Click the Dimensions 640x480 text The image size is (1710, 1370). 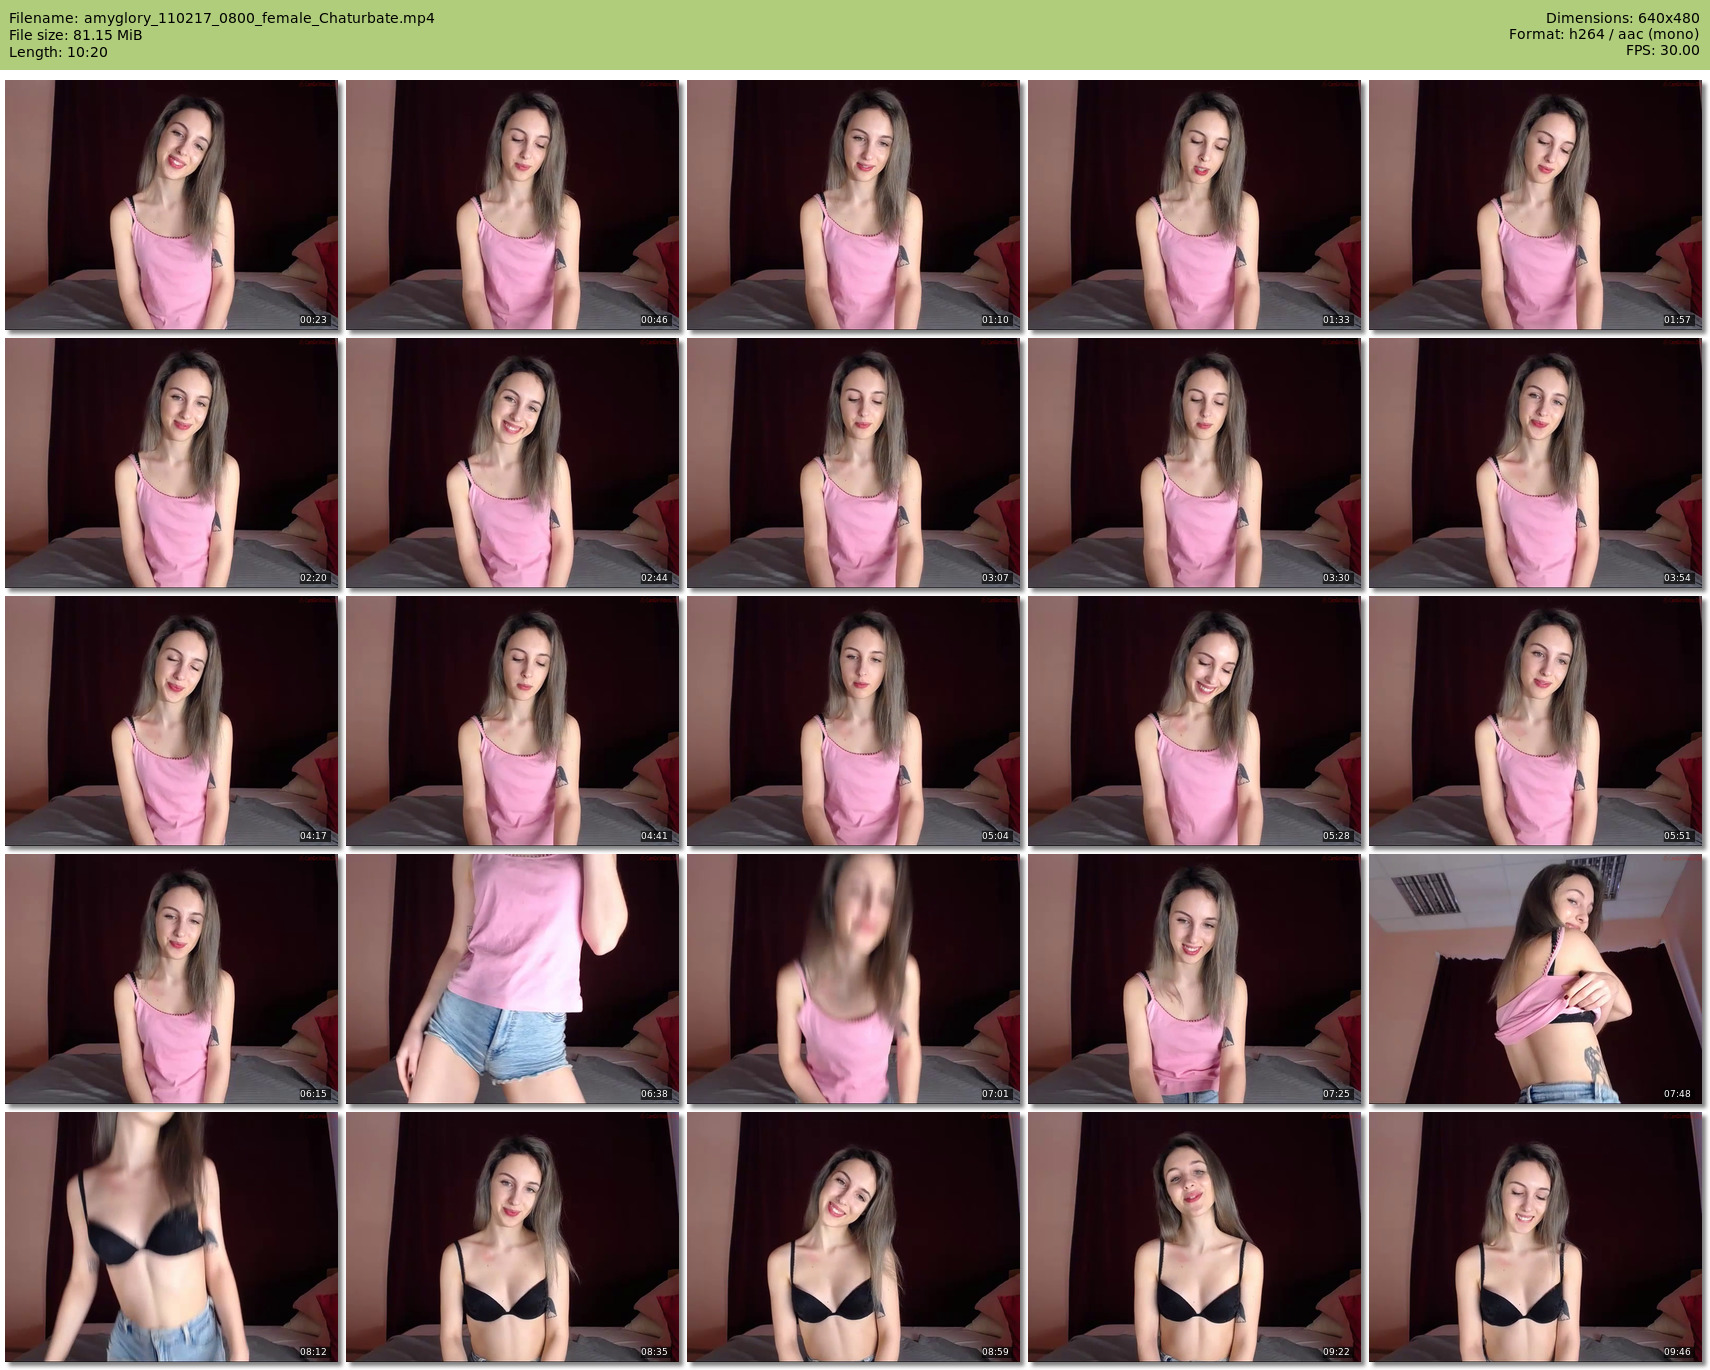click(1622, 18)
